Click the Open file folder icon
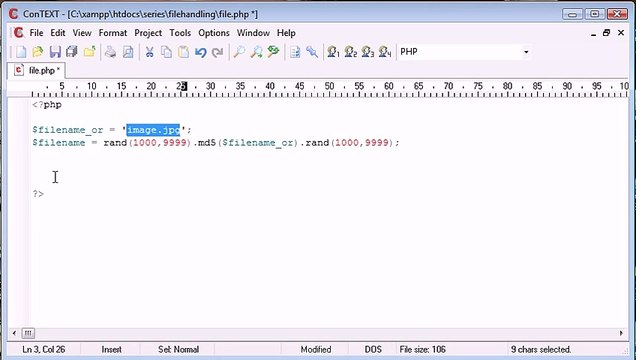Viewport: 636px width, 360px height. 38,52
